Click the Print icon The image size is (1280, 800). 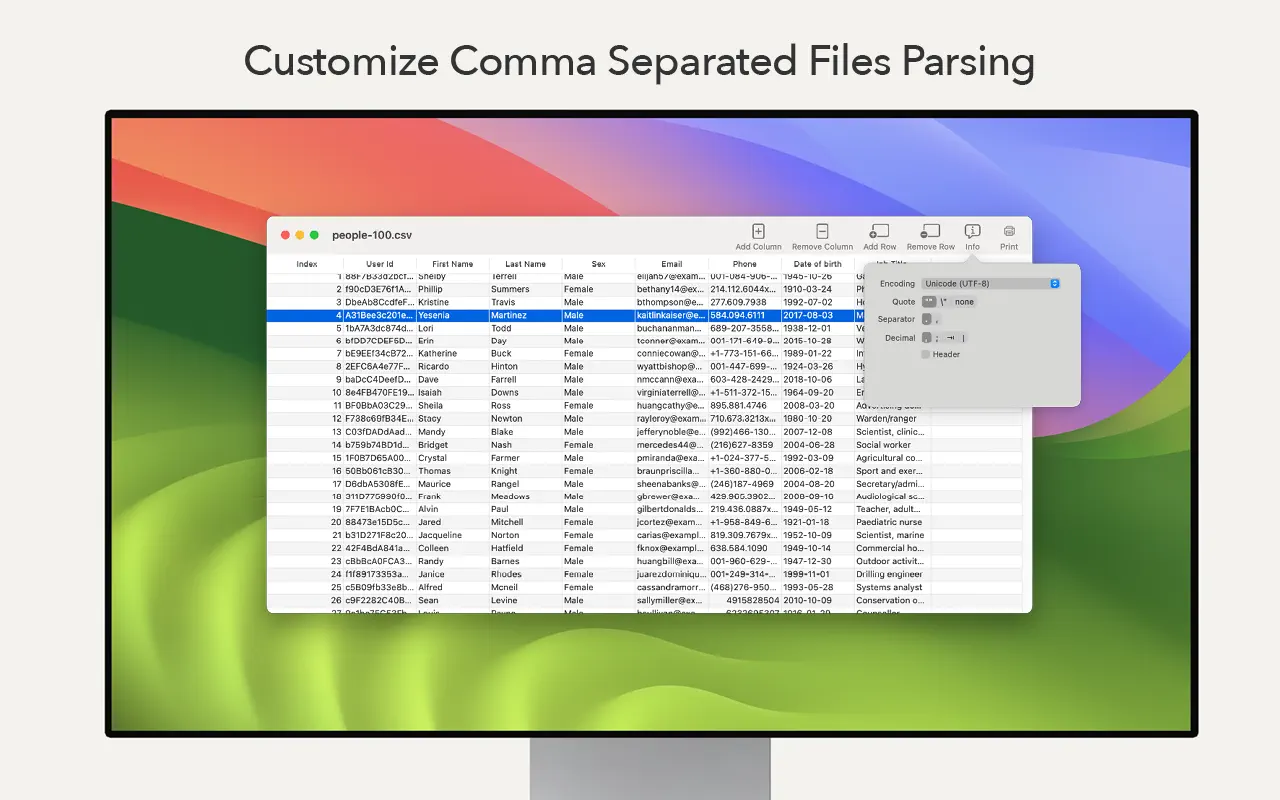[x=1008, y=231]
